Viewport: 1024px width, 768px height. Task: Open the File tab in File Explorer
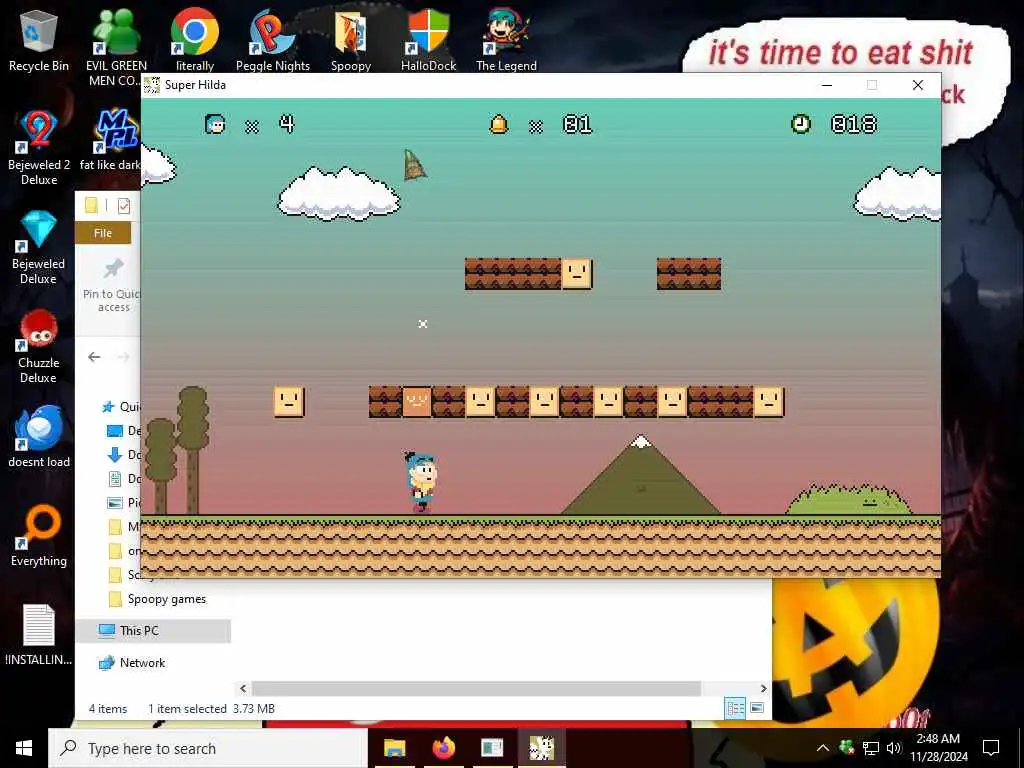[103, 233]
